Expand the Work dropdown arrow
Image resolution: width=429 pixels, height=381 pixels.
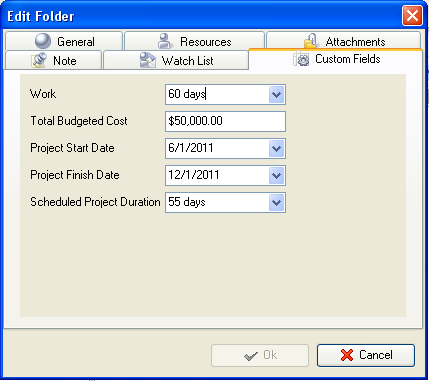point(276,95)
